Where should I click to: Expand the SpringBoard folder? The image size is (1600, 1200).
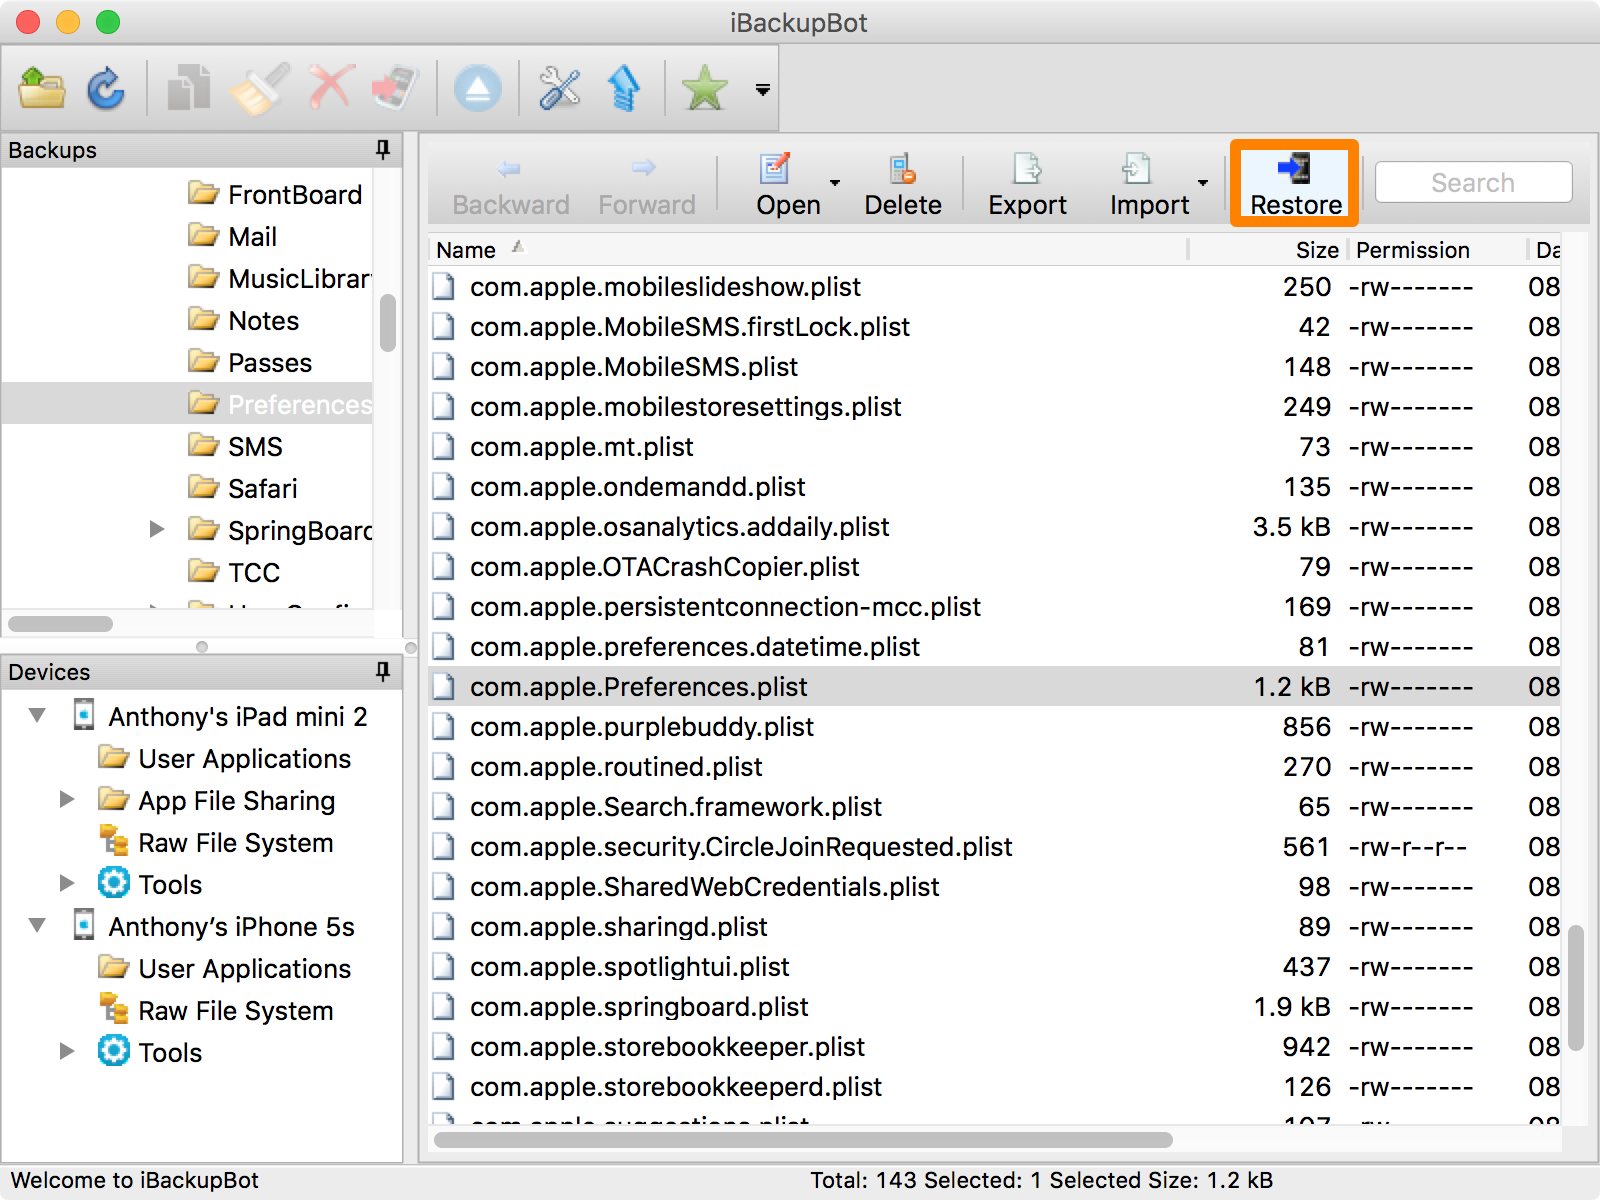[156, 530]
